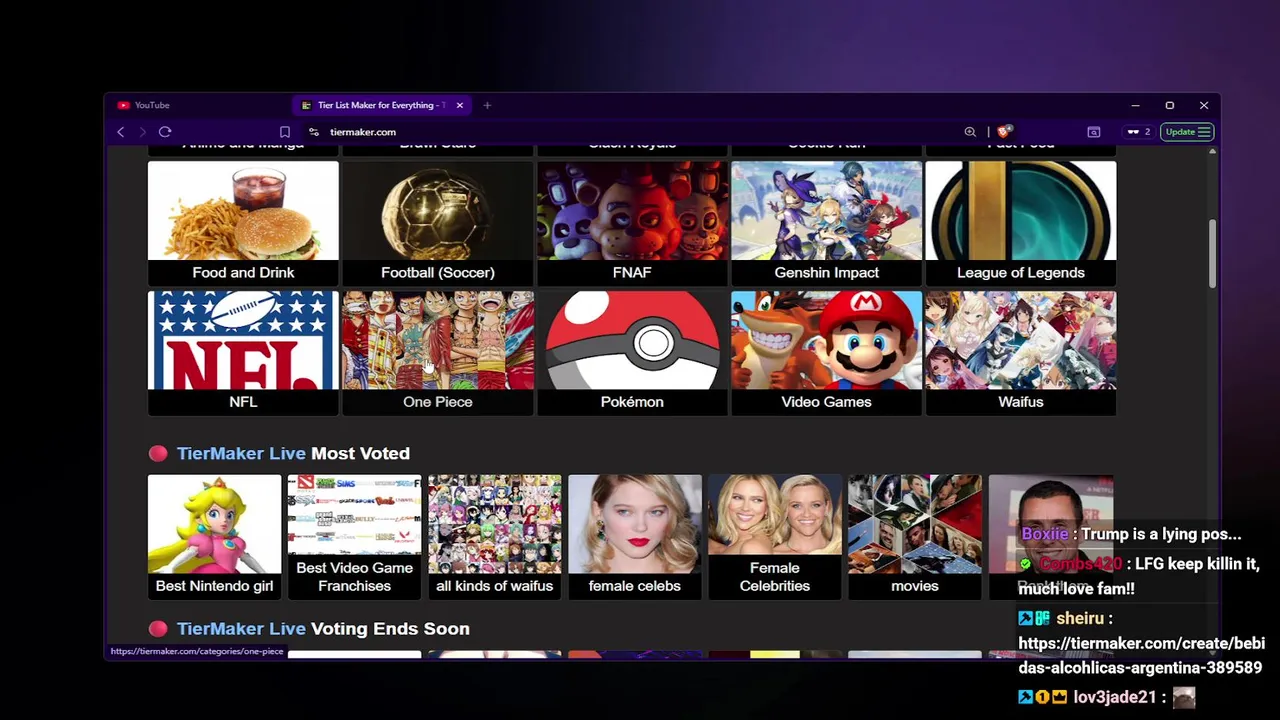
Task: Open the sidebar search panel icon
Action: tap(1094, 132)
